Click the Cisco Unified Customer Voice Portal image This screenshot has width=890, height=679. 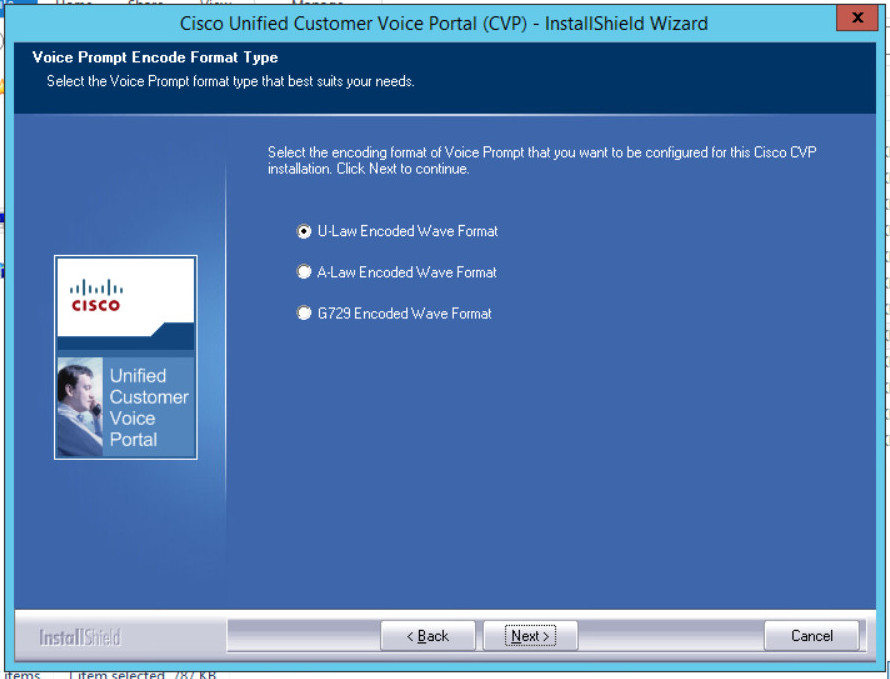tap(125, 357)
